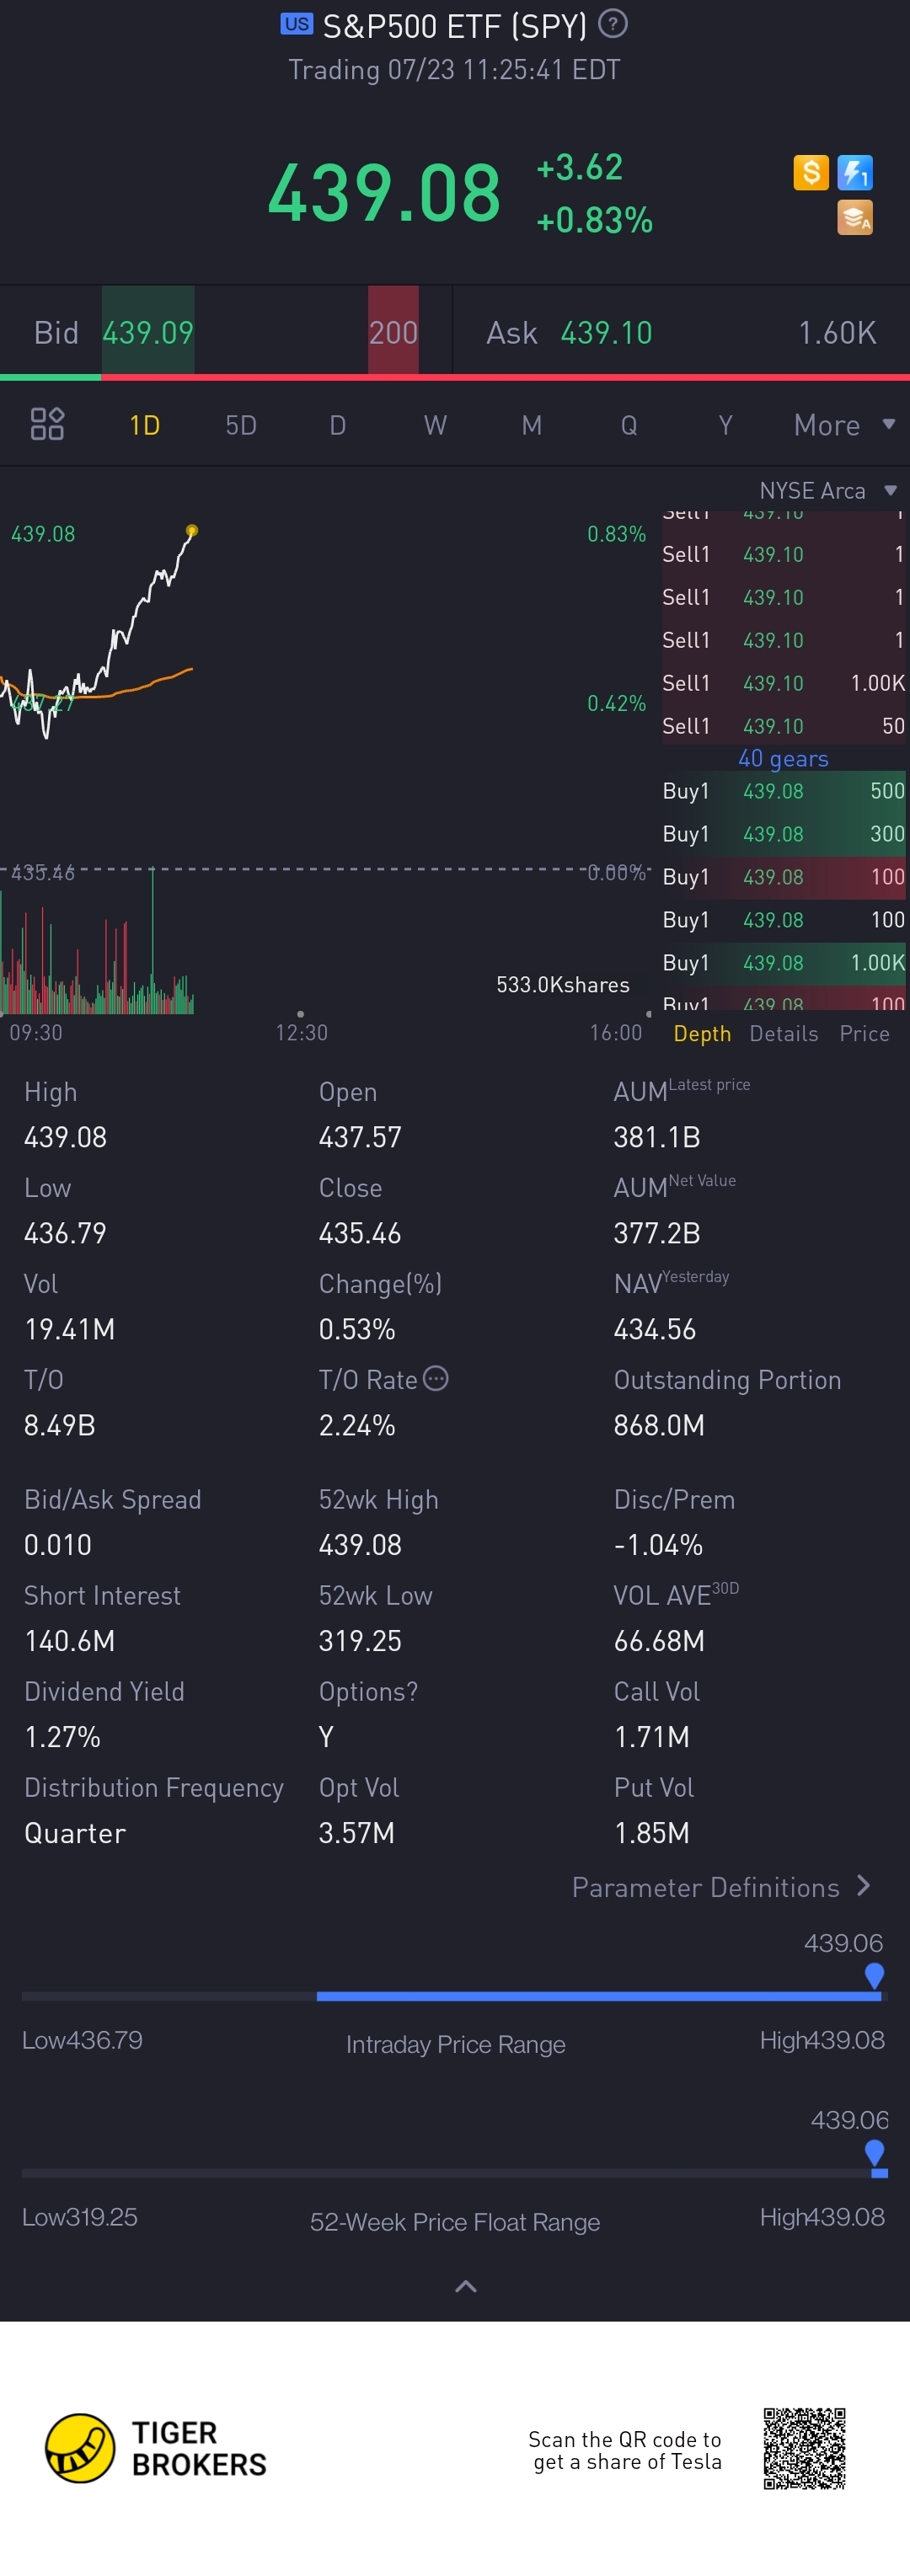The image size is (910, 2576).
Task: Tap the Open value 437.57
Action: [360, 1137]
